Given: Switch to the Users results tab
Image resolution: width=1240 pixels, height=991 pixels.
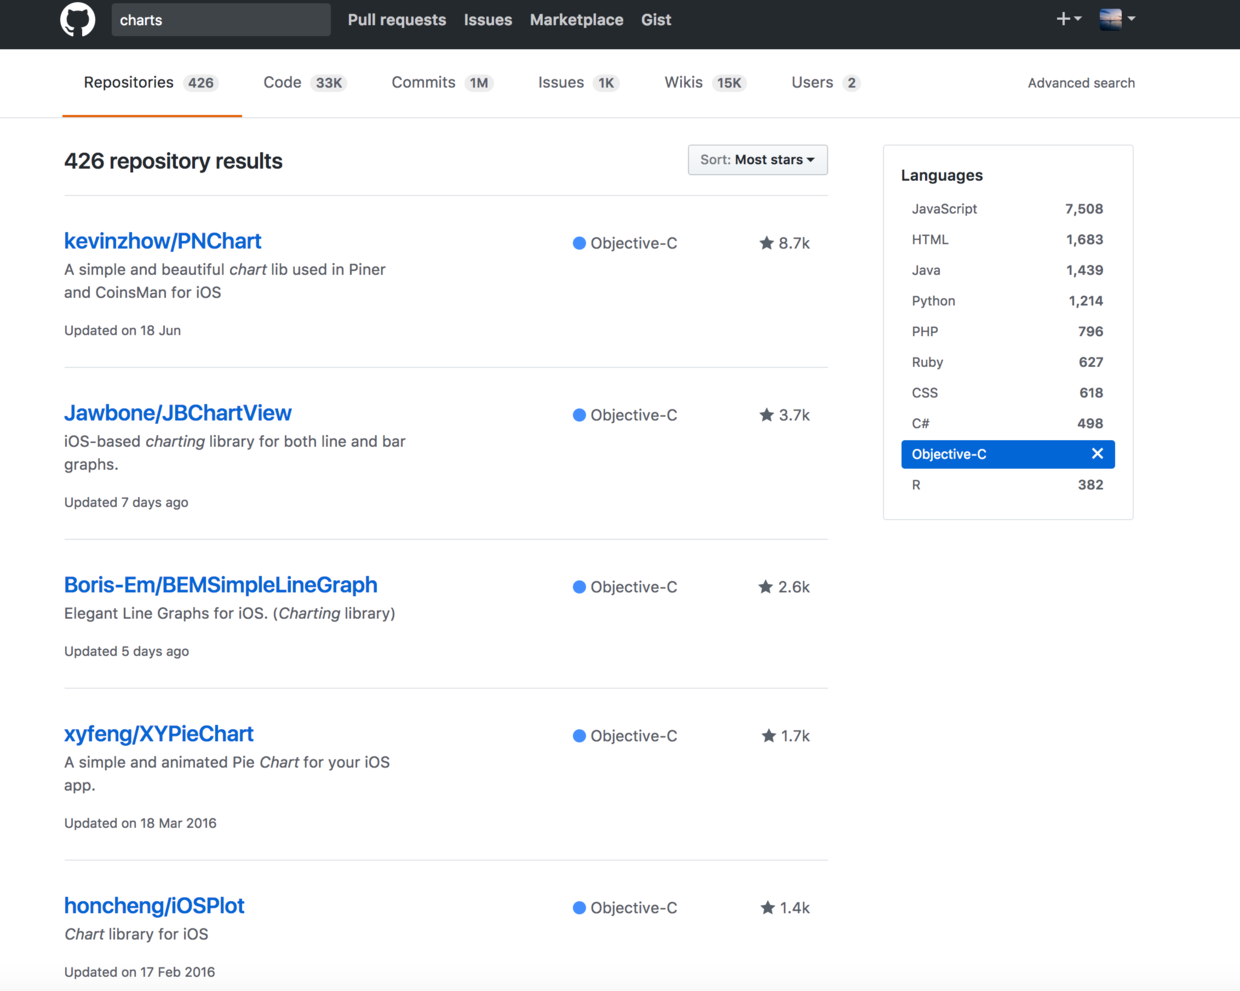Looking at the screenshot, I should [x=826, y=83].
